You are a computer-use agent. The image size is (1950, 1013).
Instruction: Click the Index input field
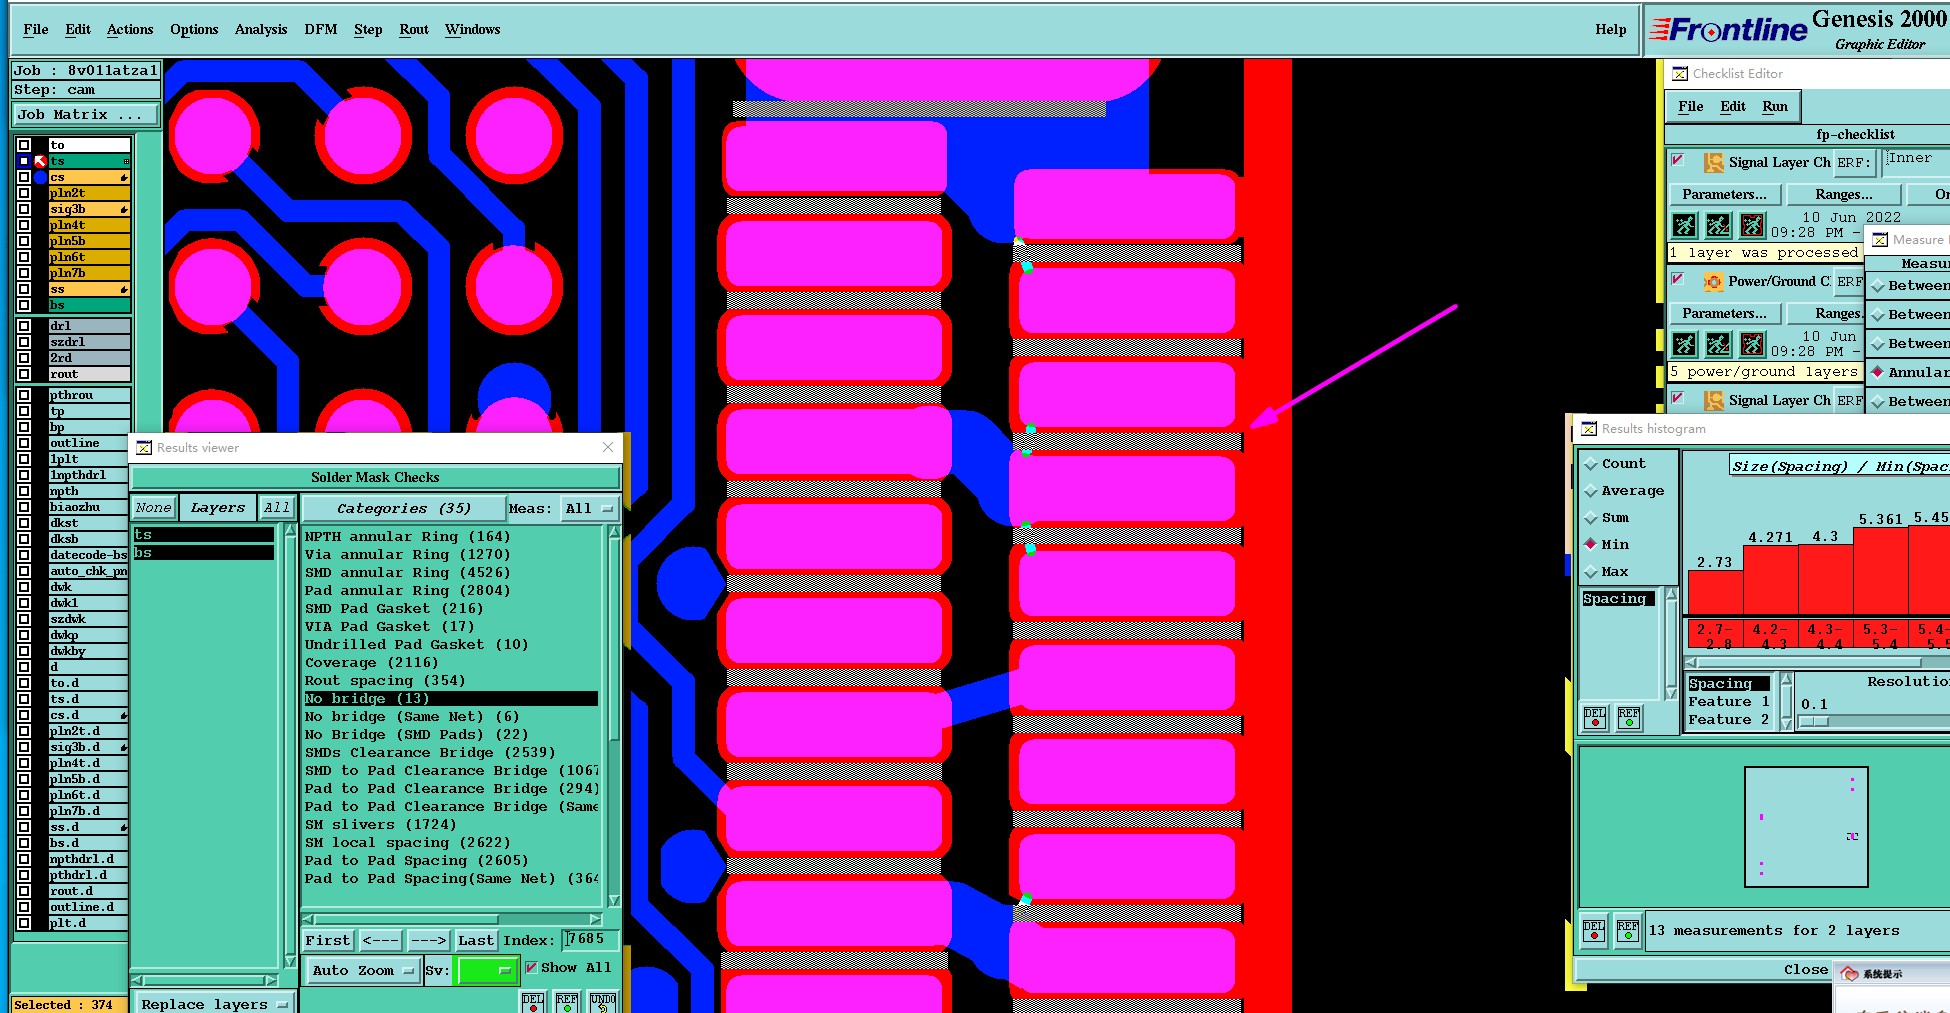[x=590, y=940]
